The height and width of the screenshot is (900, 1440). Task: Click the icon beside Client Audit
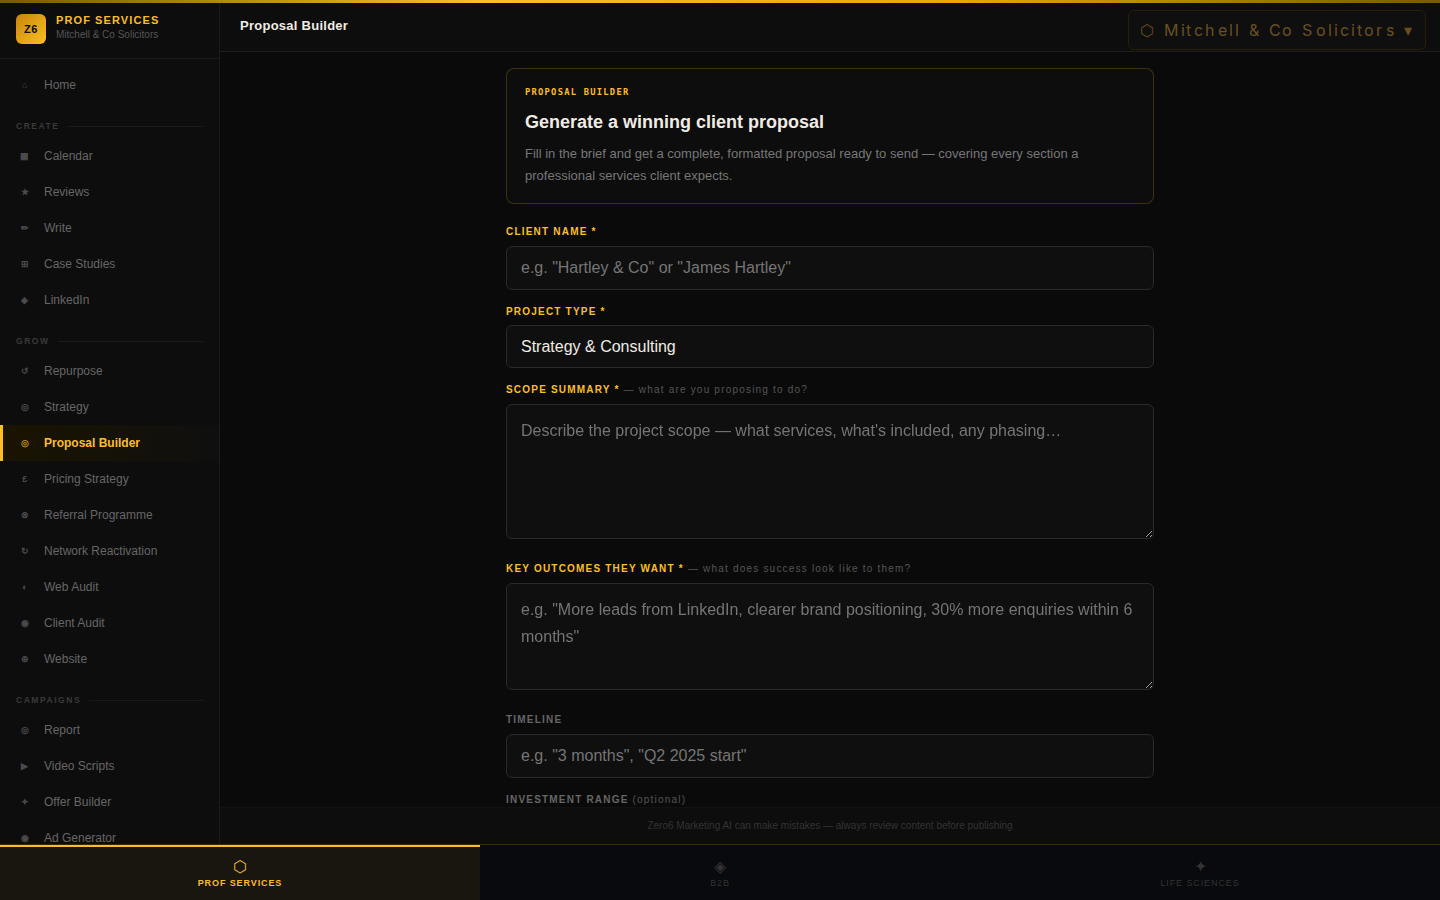pos(25,623)
